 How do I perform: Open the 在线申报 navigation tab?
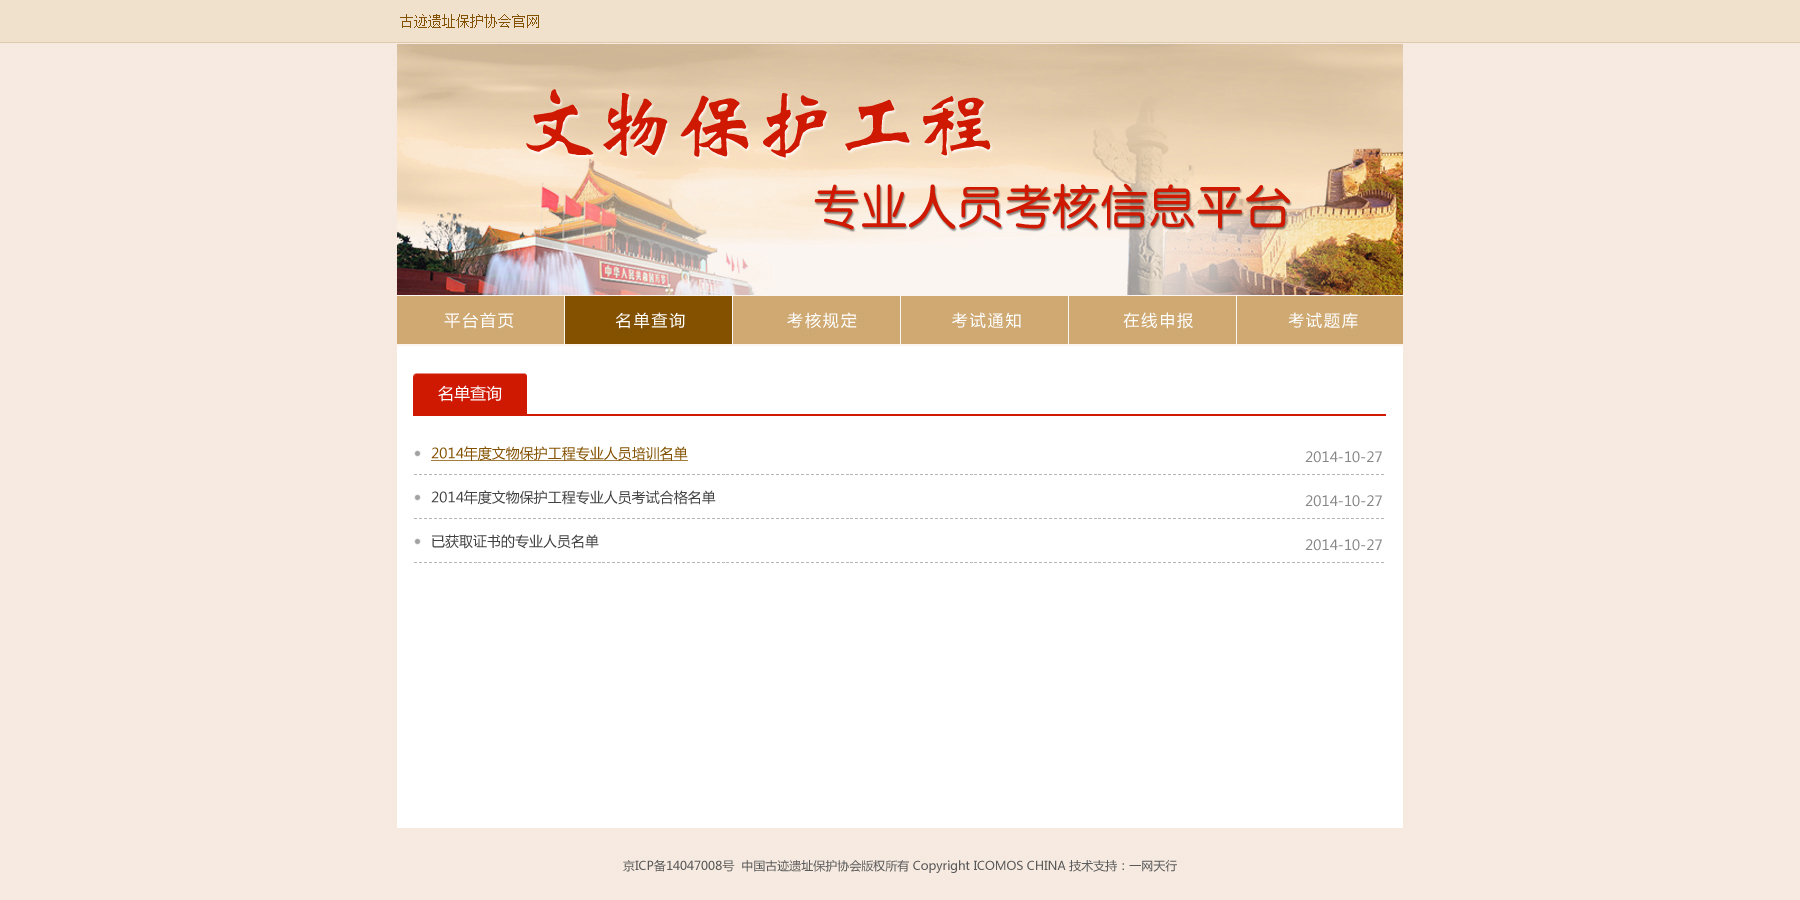click(1156, 320)
